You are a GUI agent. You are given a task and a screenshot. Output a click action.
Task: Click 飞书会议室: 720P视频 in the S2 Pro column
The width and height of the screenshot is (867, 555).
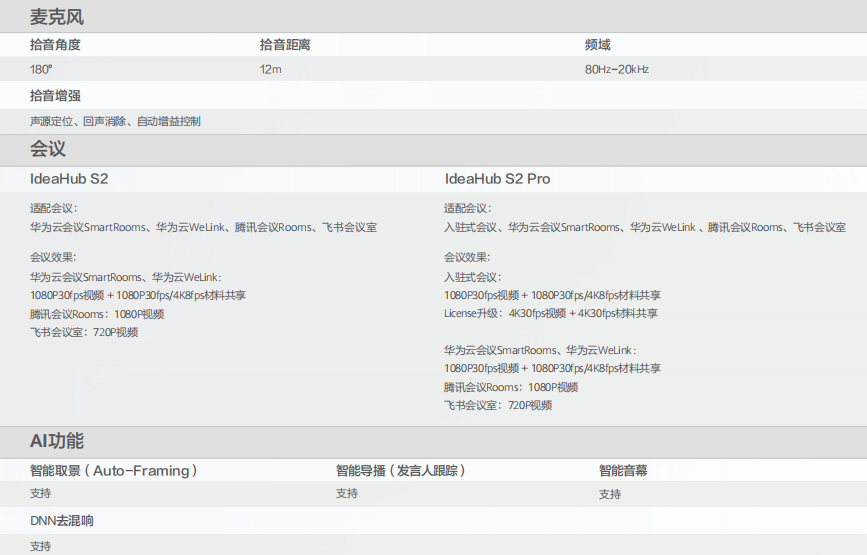pyautogui.click(x=498, y=405)
